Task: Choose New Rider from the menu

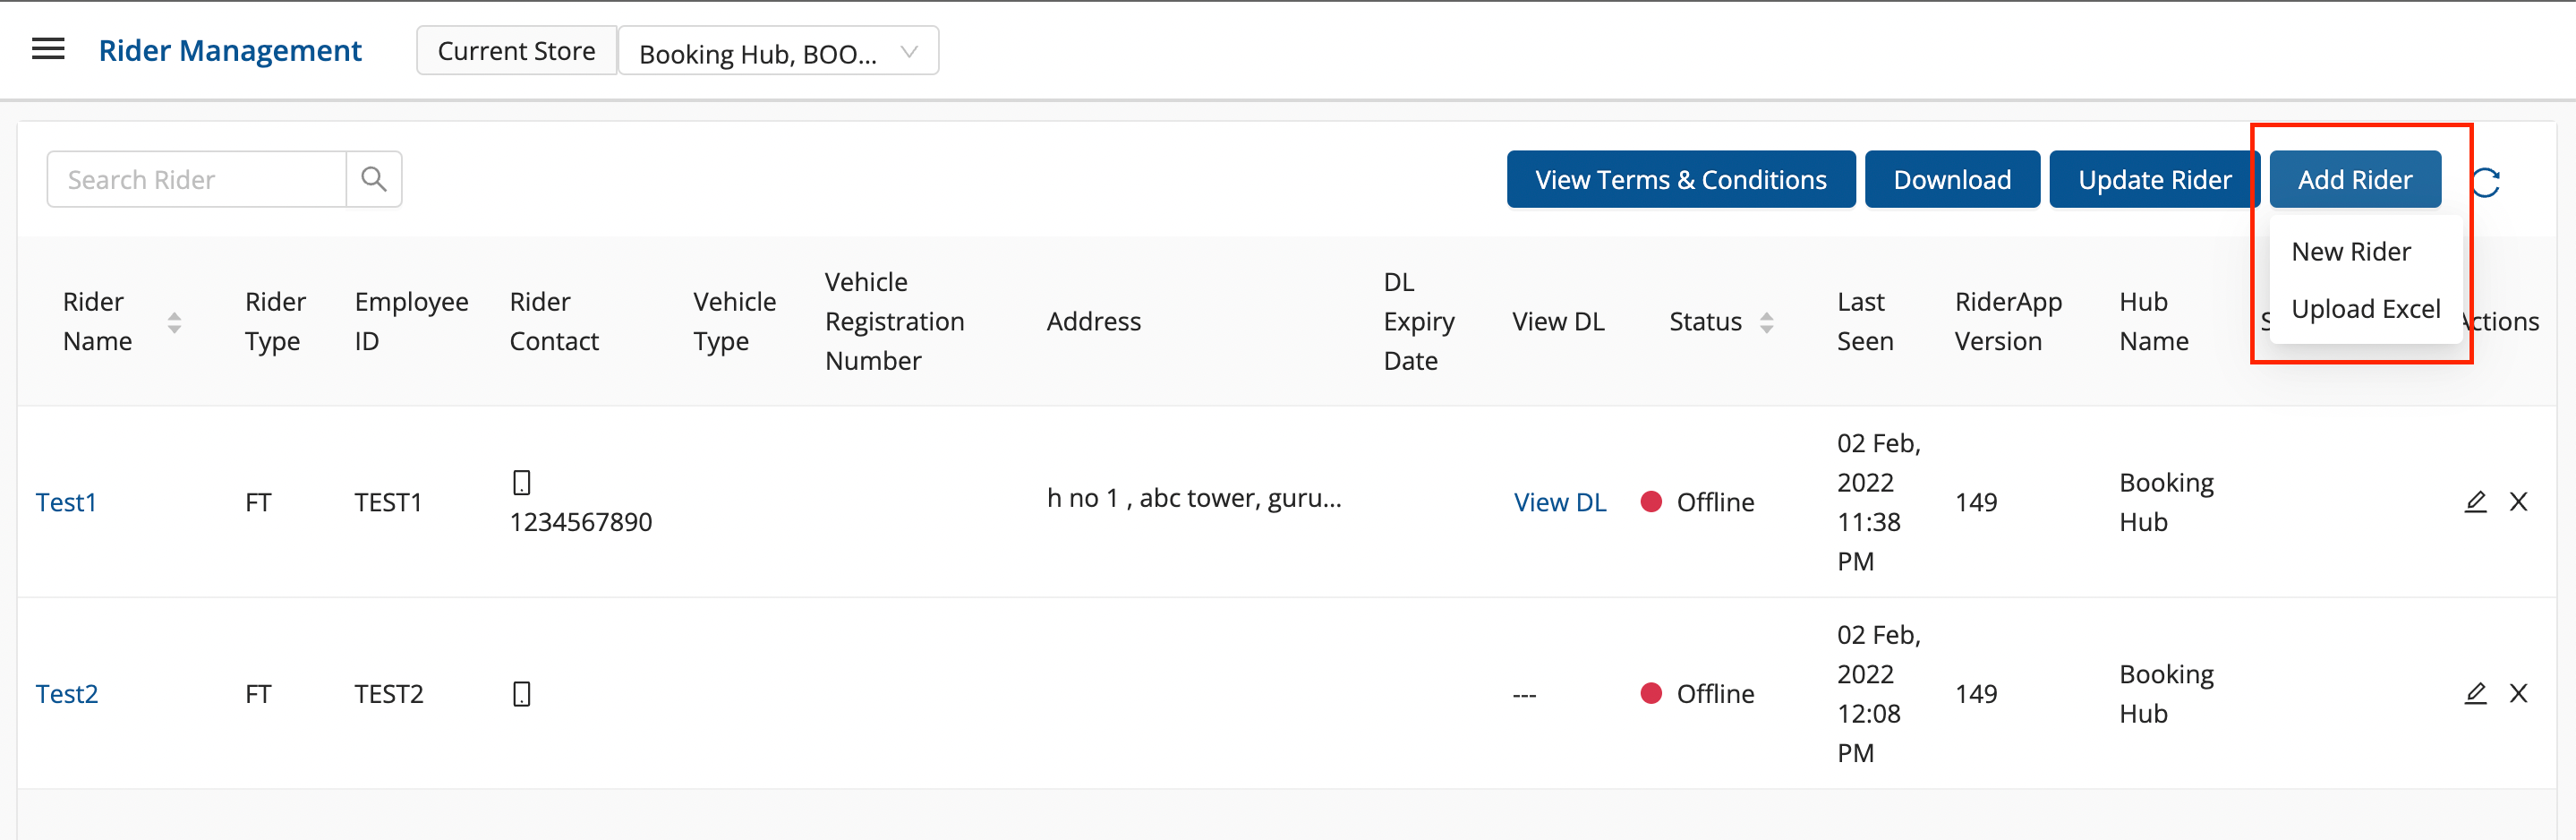Action: pos(2350,252)
